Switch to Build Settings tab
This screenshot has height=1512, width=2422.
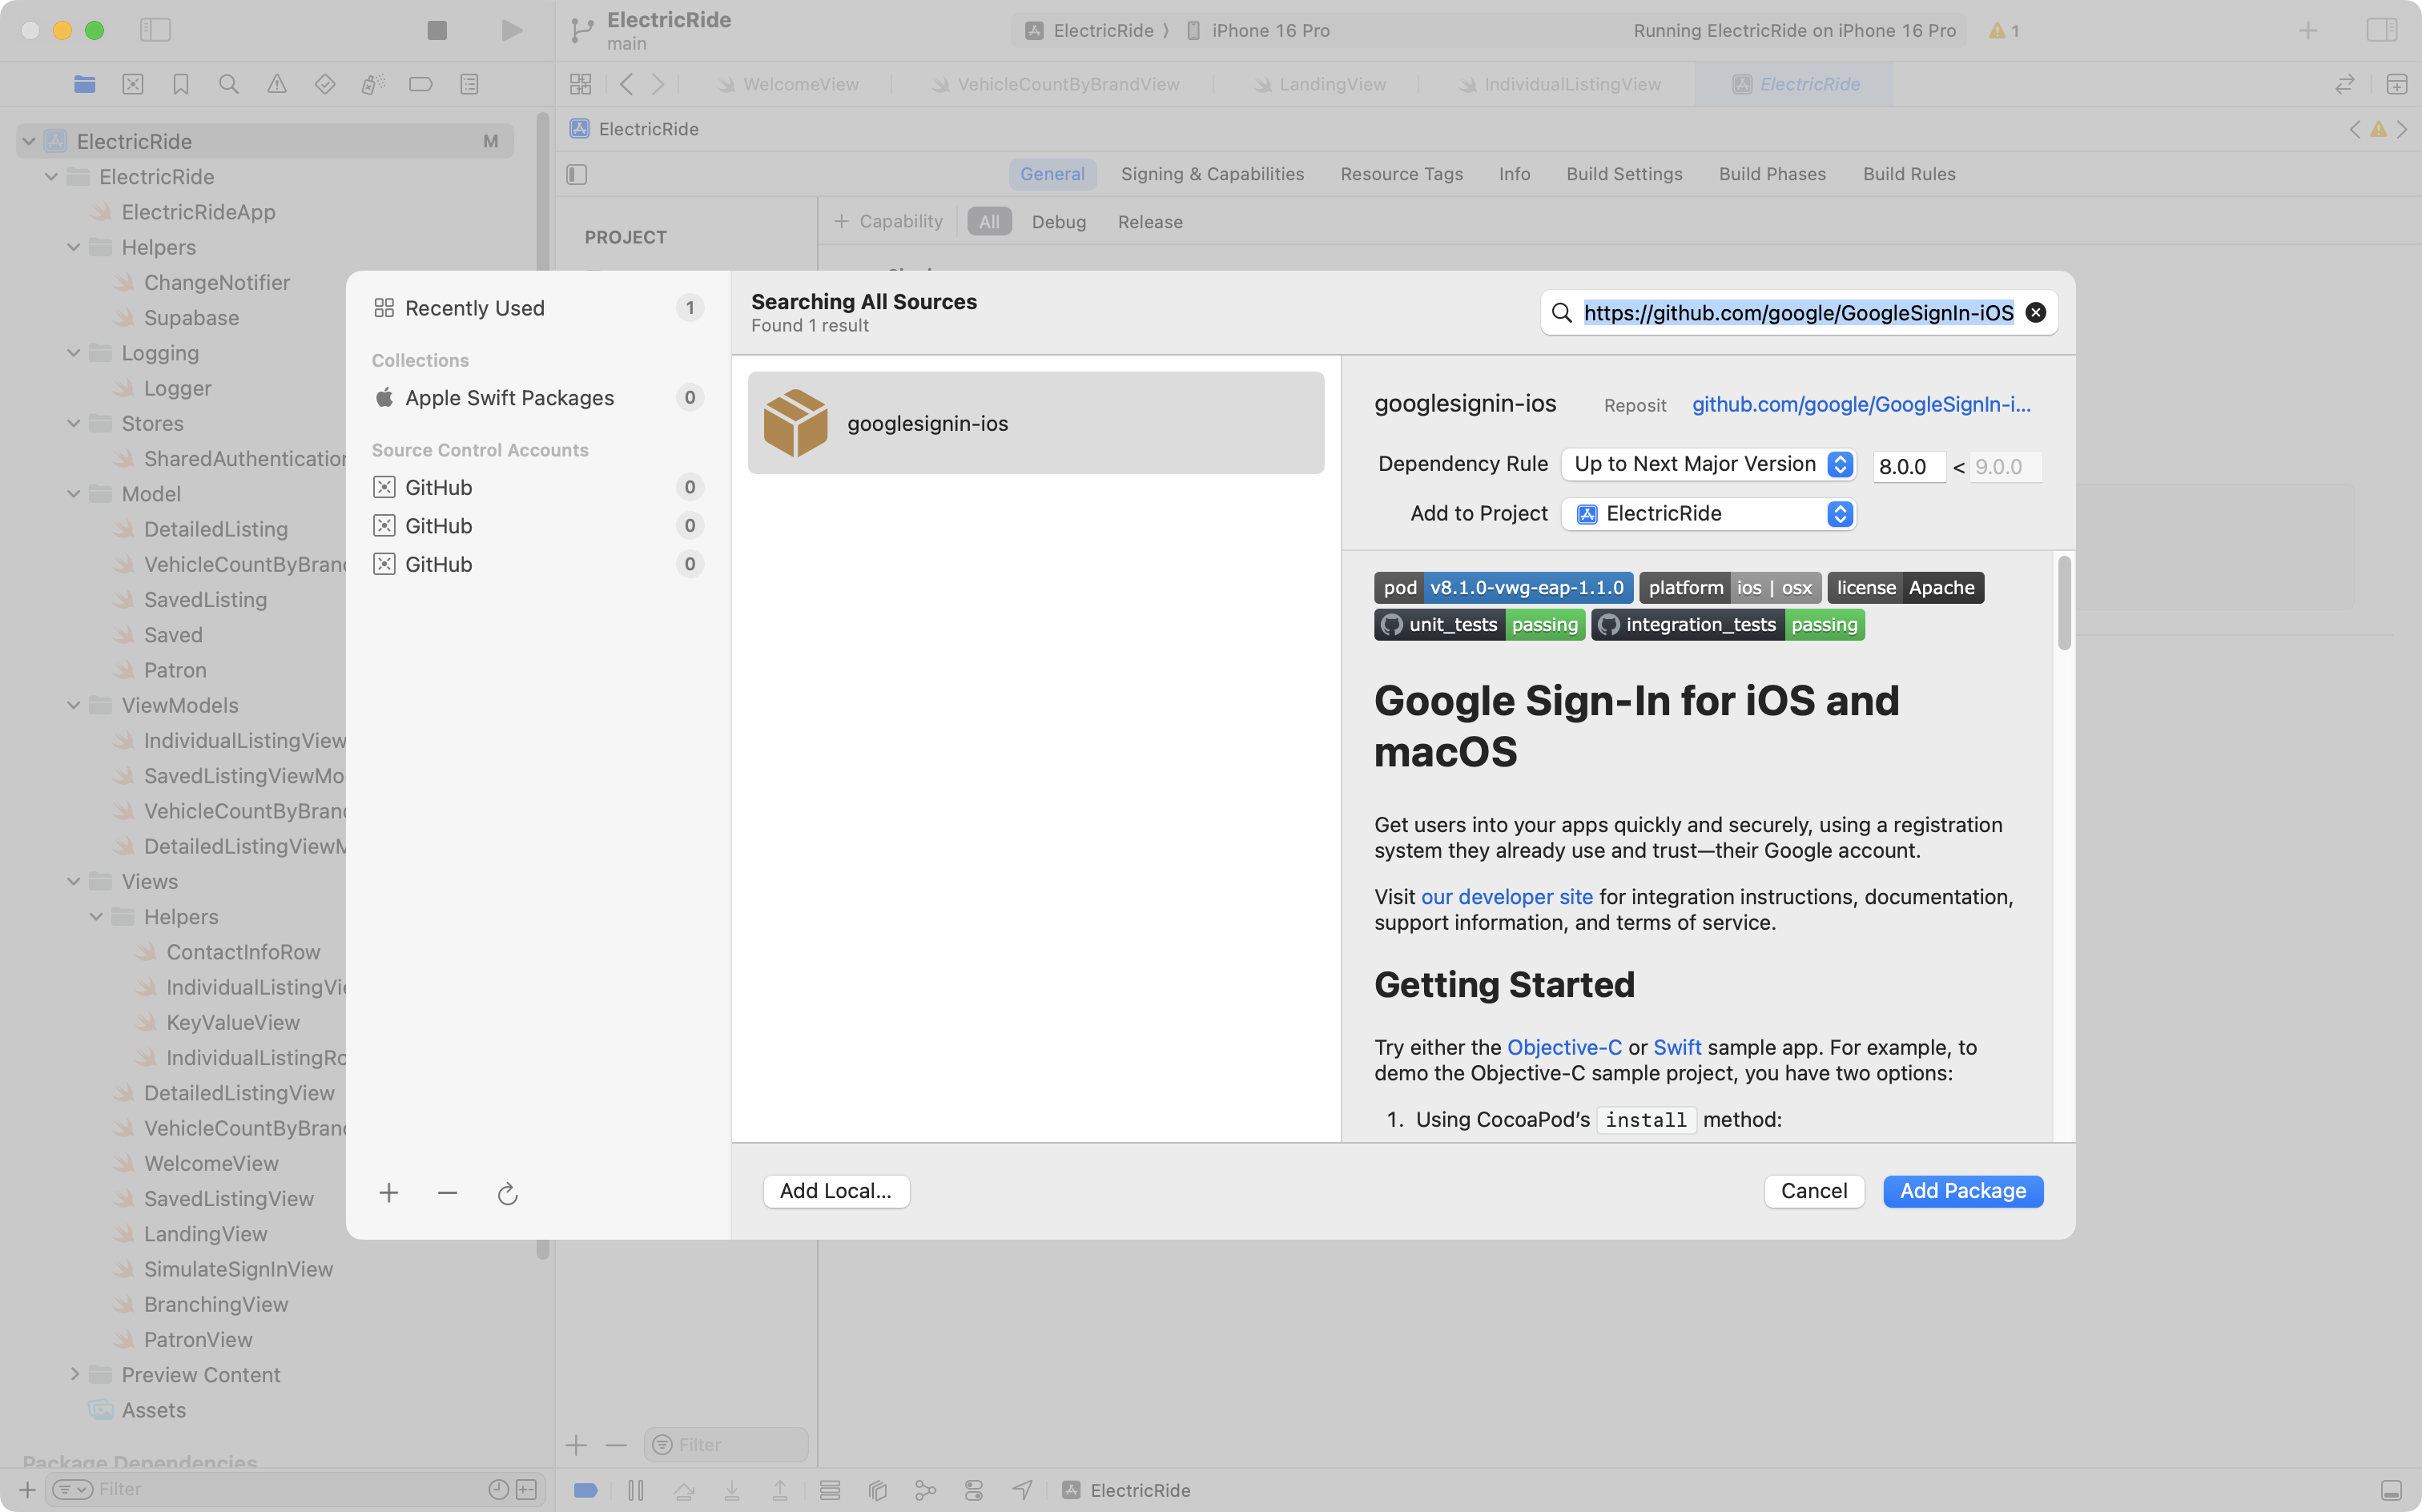click(1624, 174)
